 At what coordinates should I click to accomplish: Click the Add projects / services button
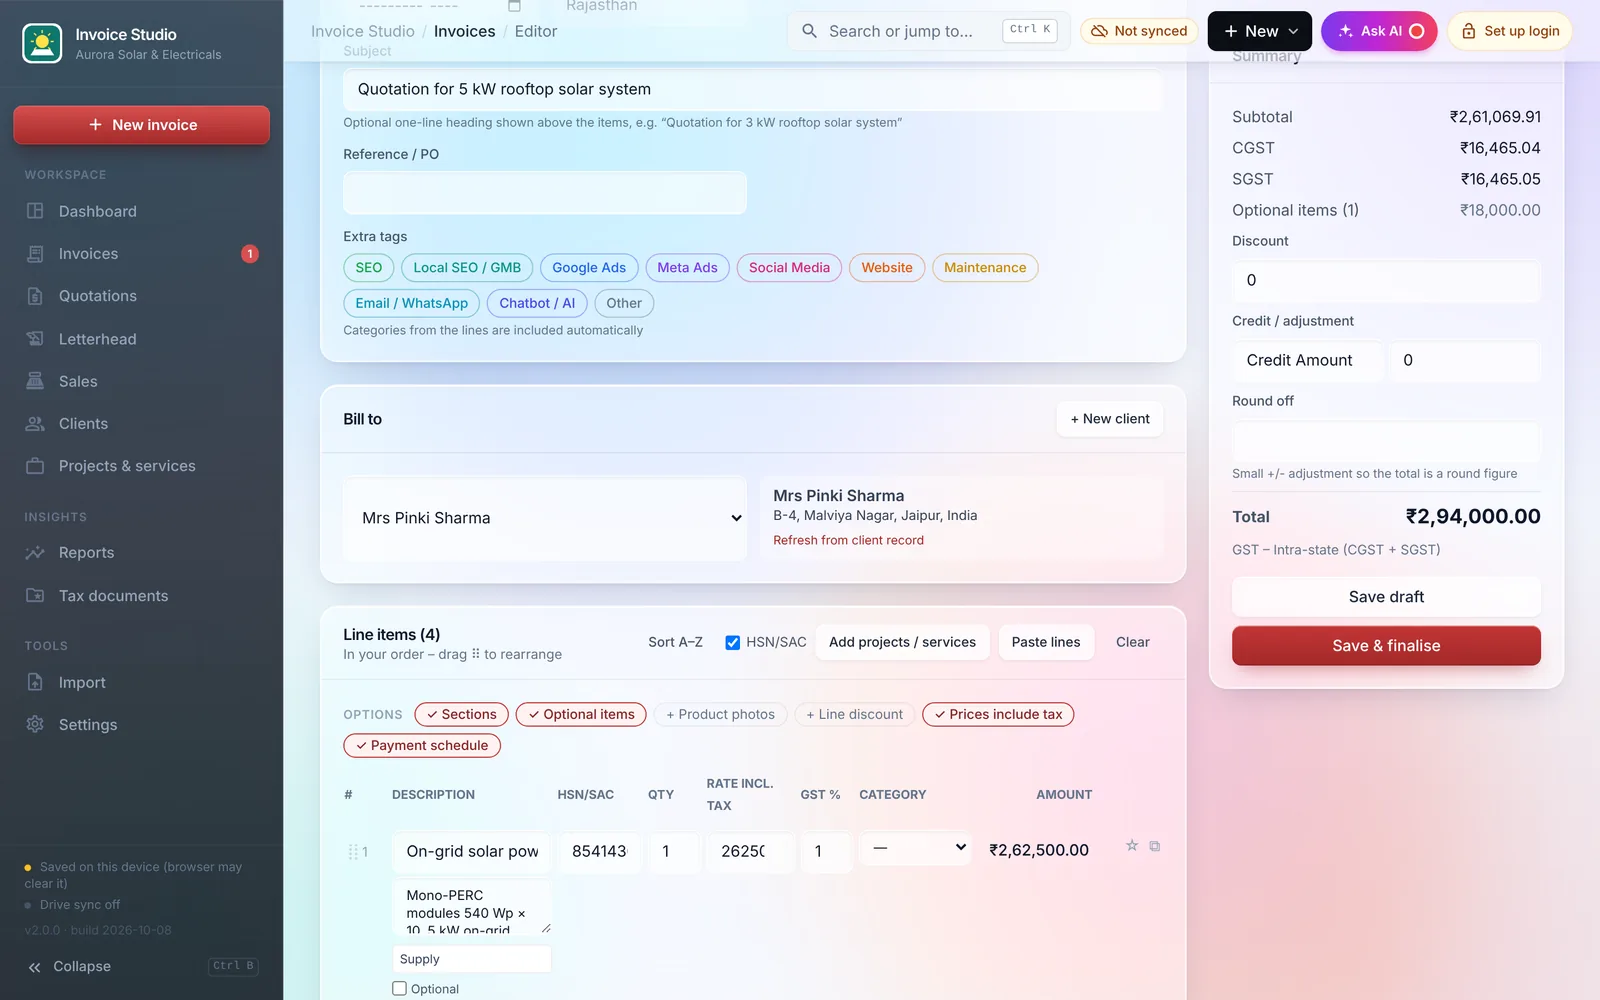point(902,642)
